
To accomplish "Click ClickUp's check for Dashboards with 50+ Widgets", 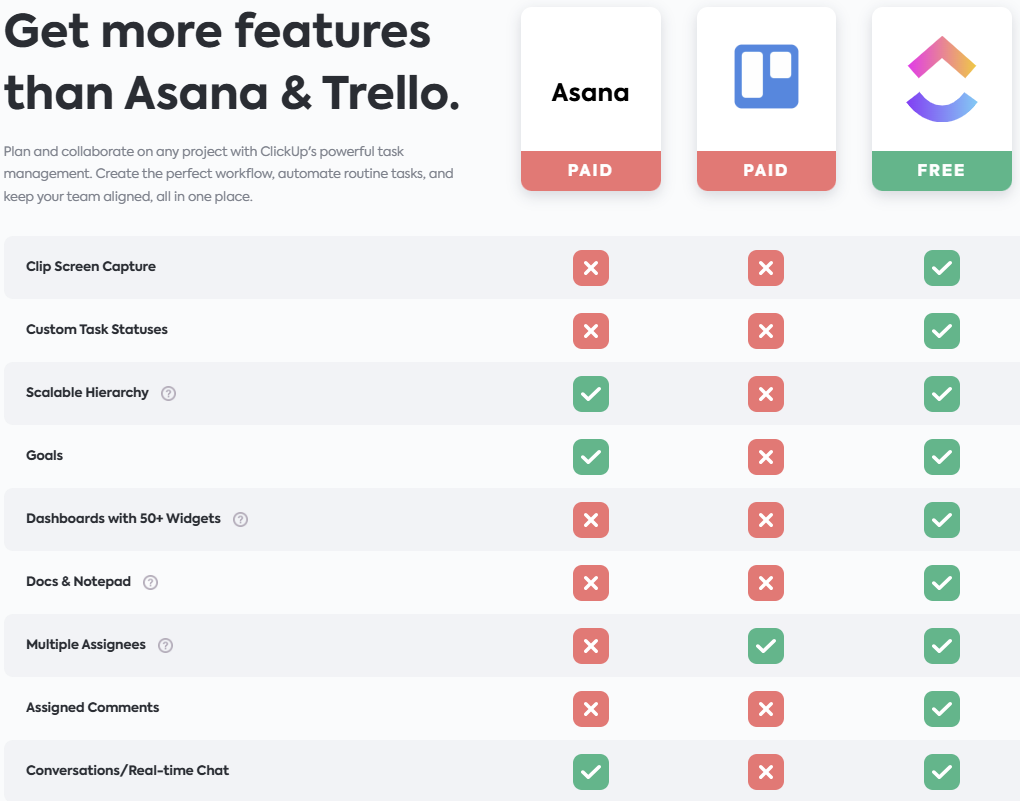I will point(942,520).
